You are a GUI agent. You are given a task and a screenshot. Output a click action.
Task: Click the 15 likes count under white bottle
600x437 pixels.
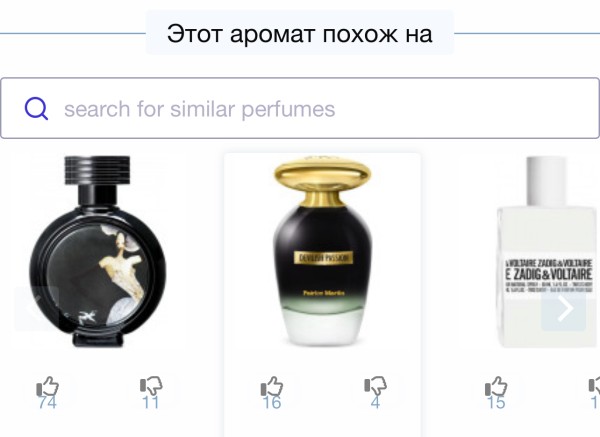pos(496,403)
